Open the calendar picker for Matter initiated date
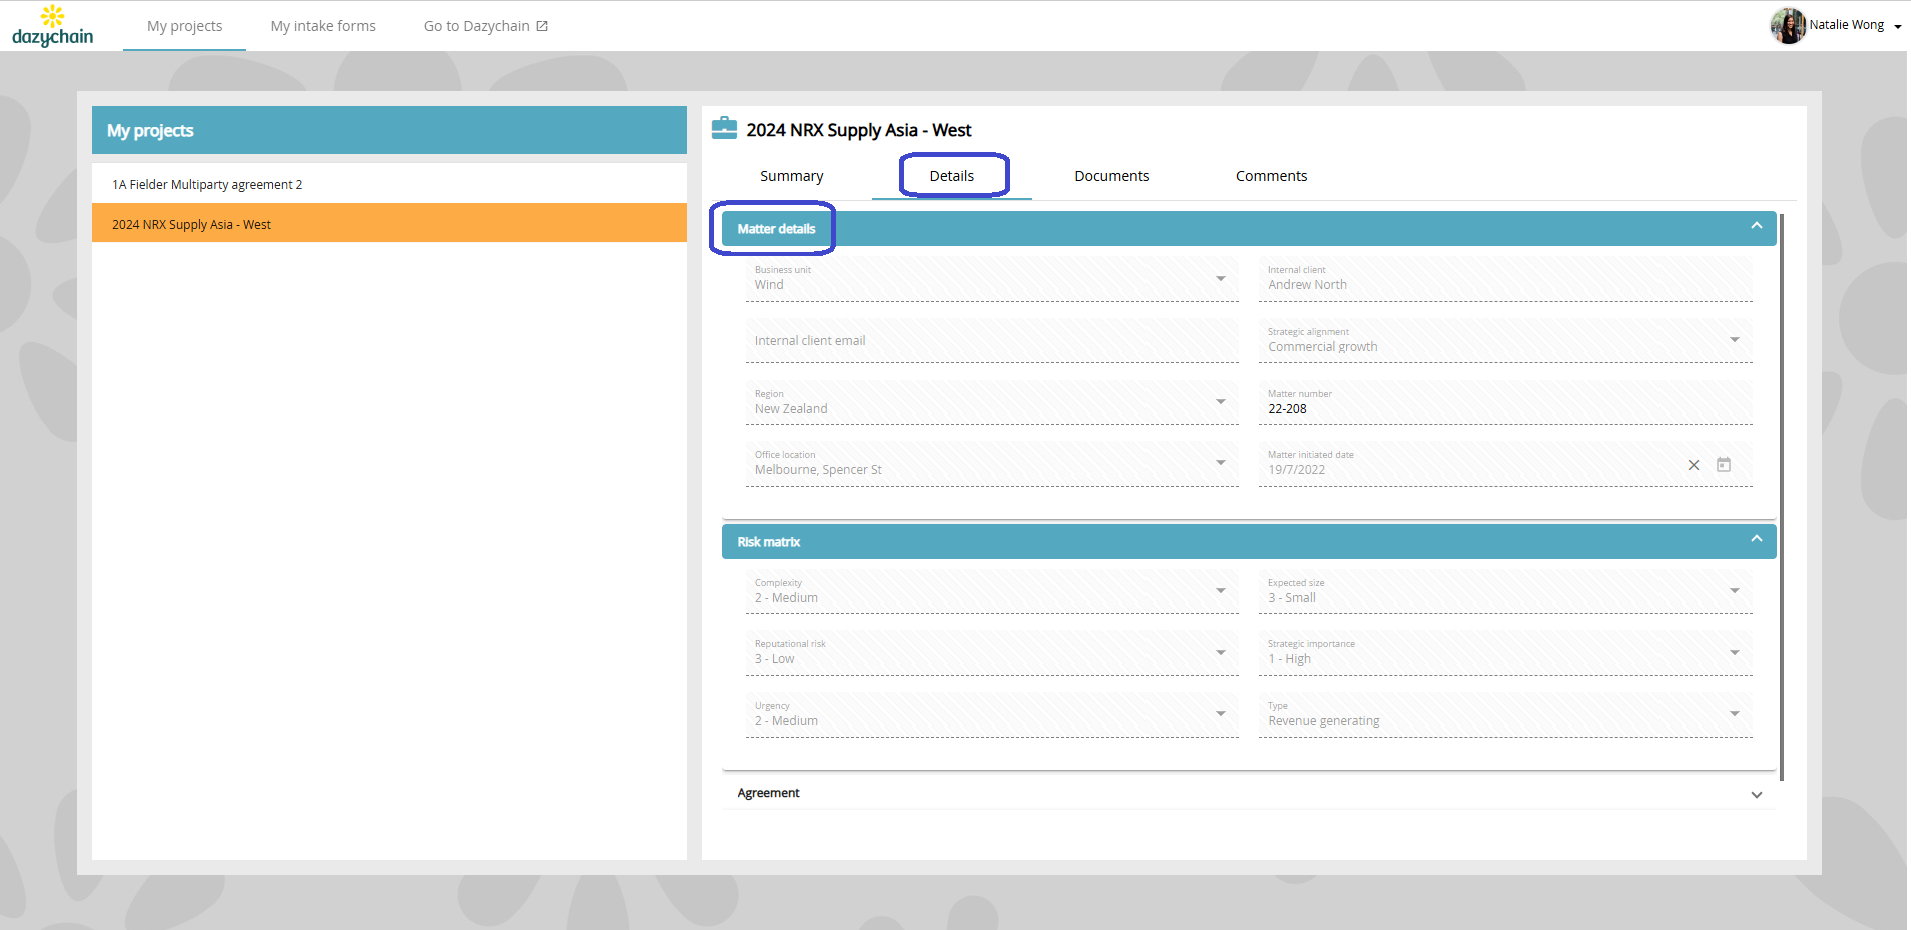Viewport: 1911px width, 930px height. (1724, 465)
